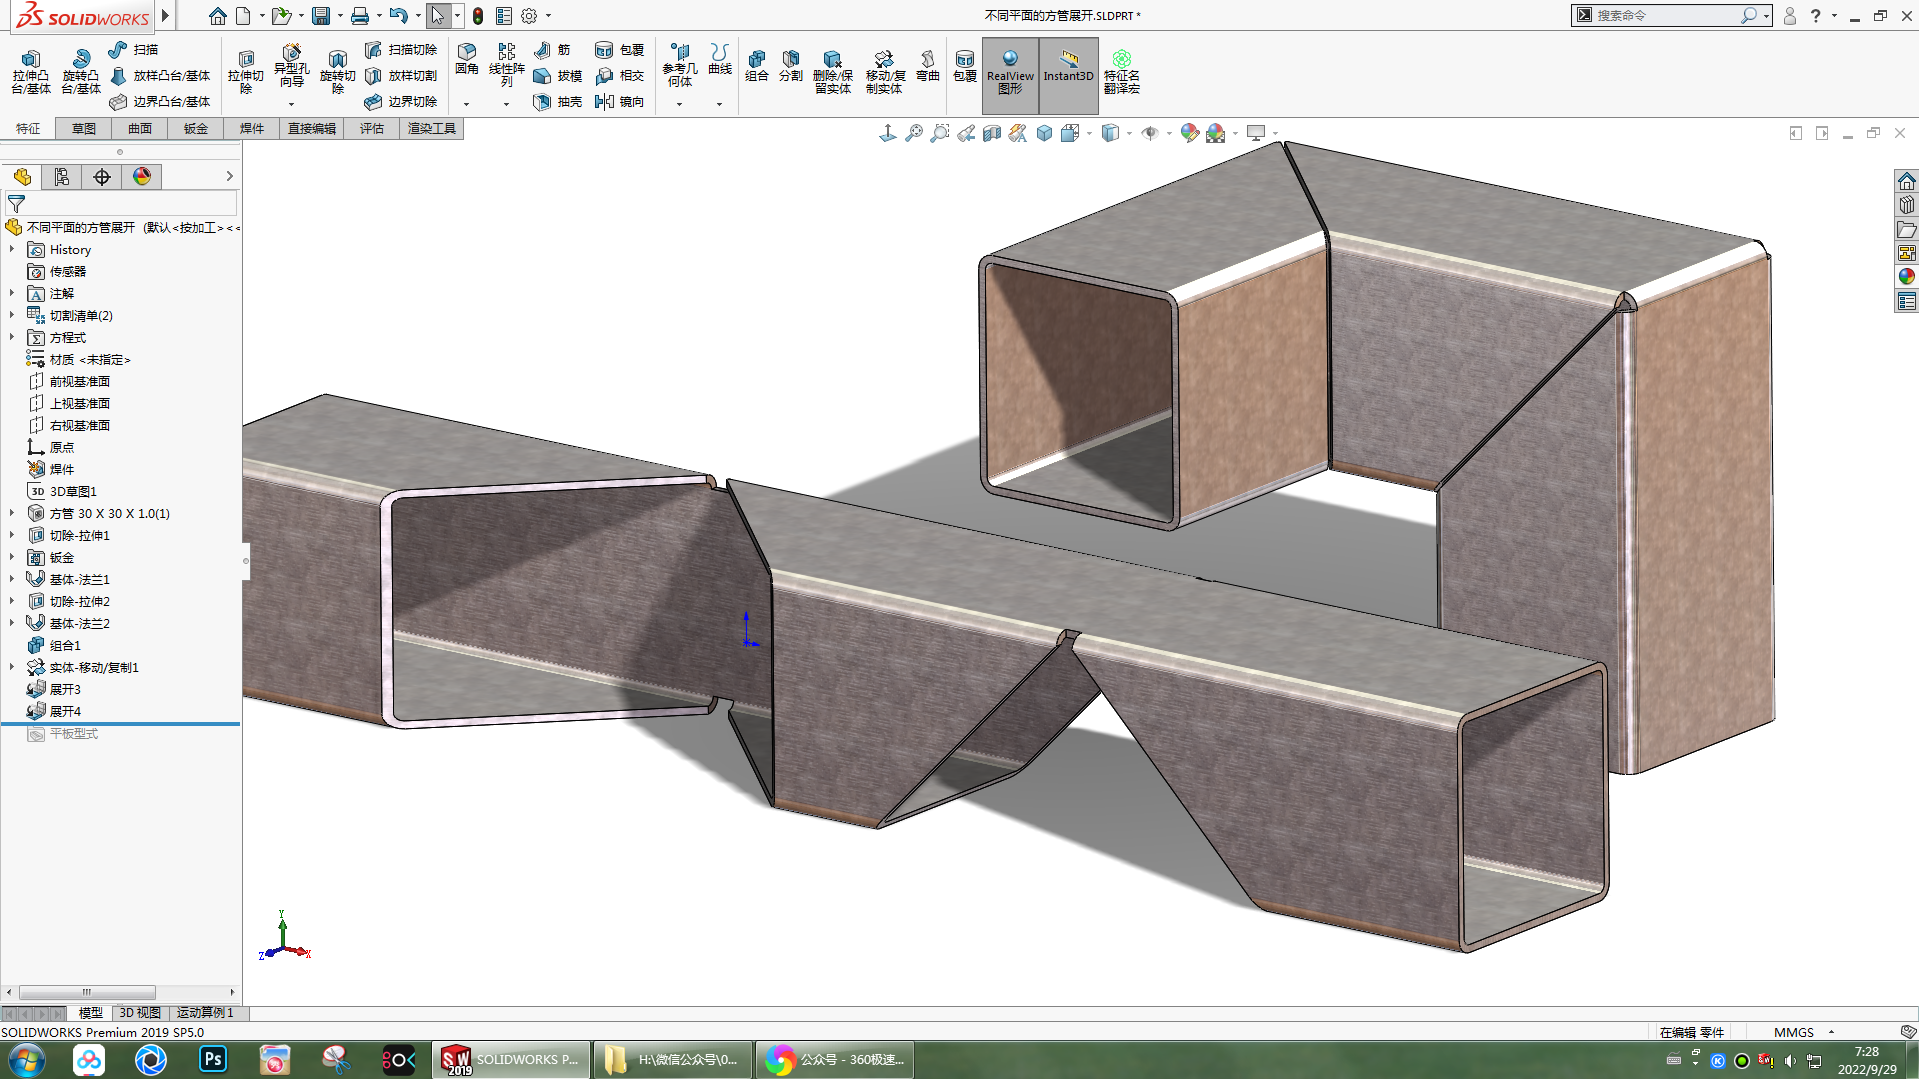Click the Zoom to Fit view icon
Viewport: 1919px width, 1079px height.
914,133
